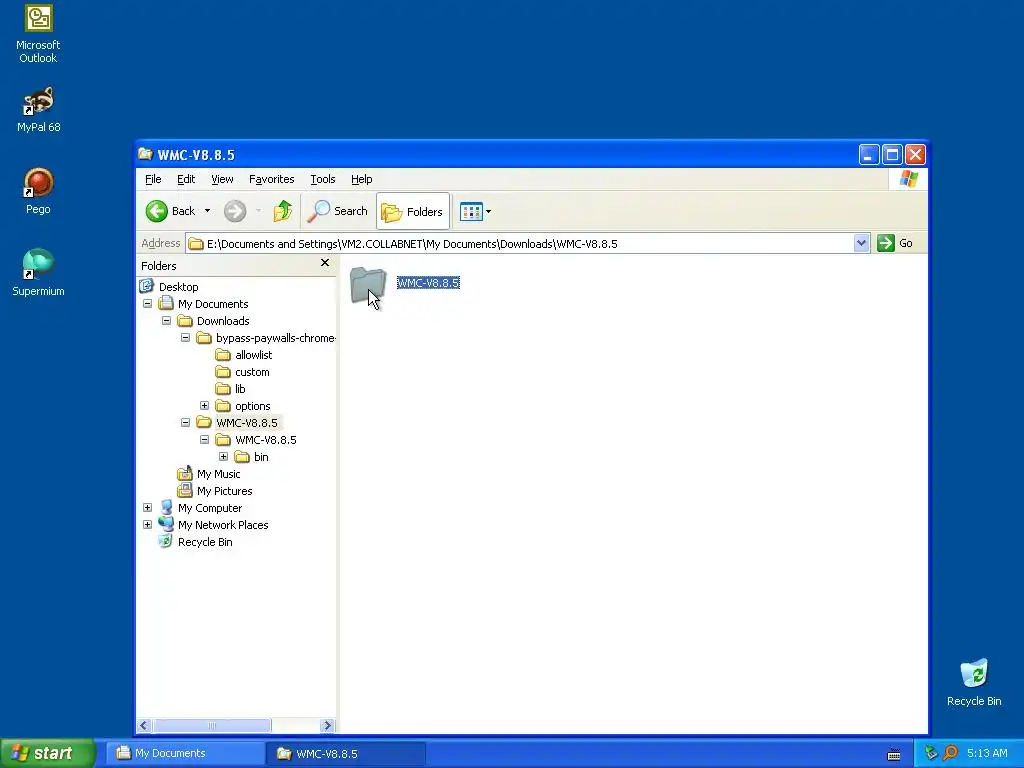Image resolution: width=1024 pixels, height=768 pixels.
Task: Click the Views icon in toolbar
Action: tap(471, 211)
